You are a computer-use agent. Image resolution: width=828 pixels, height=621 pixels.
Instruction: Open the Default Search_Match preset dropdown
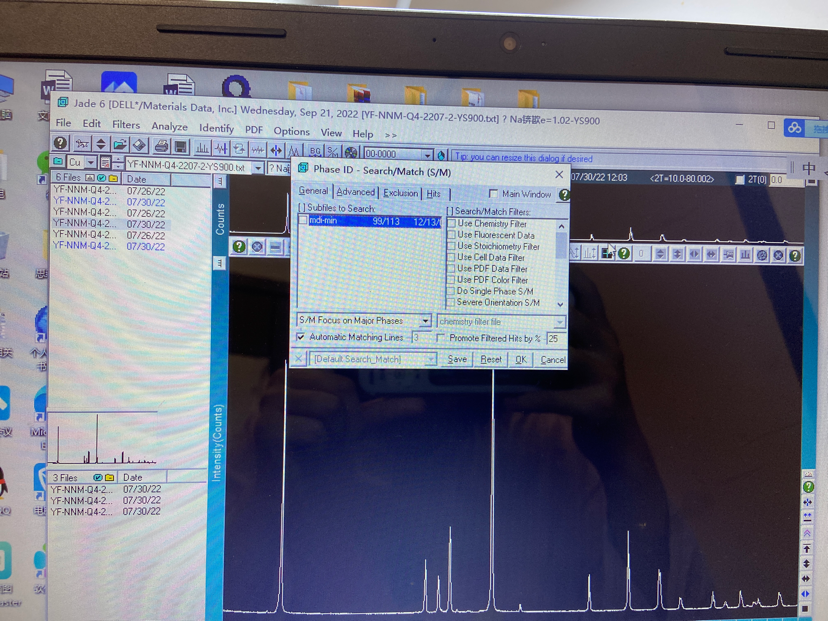430,359
